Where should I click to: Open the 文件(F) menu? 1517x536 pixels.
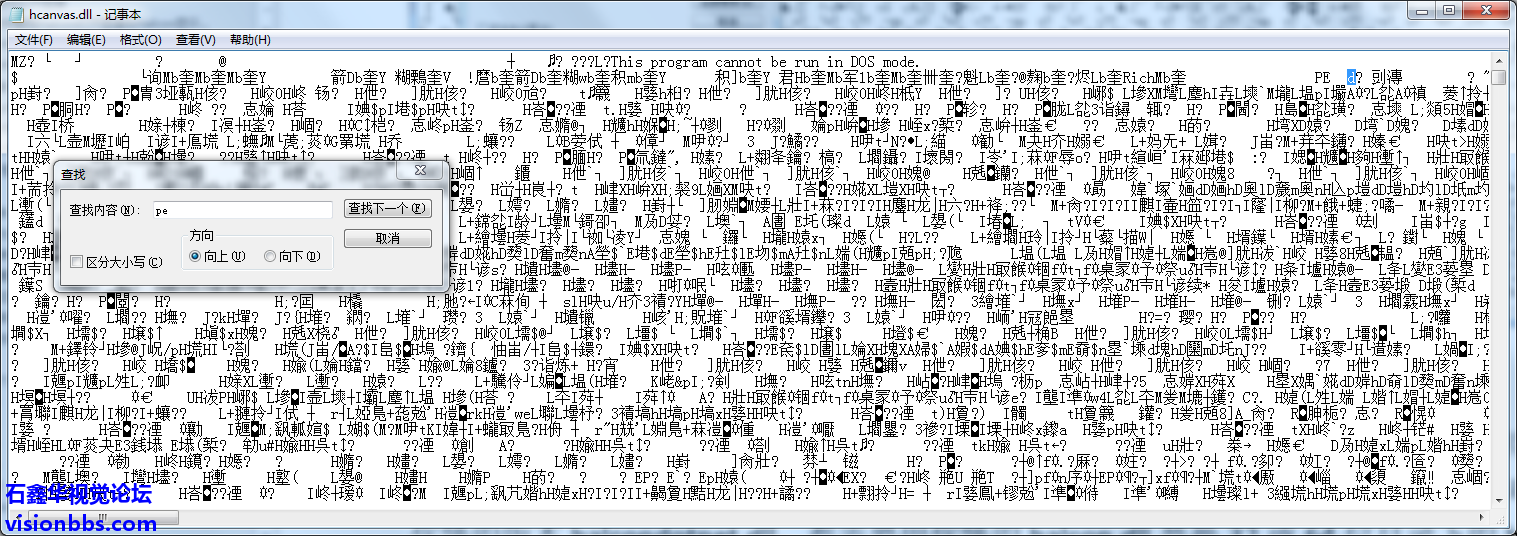pos(34,40)
